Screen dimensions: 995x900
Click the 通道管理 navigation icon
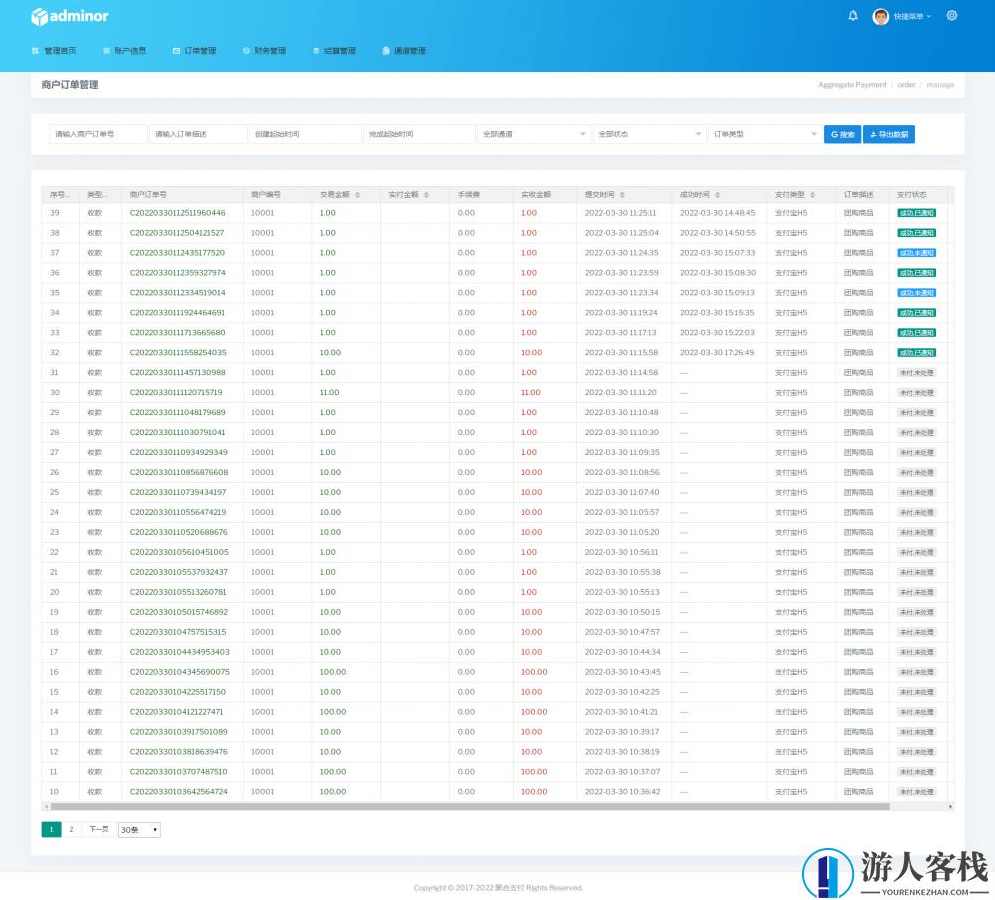(x=387, y=50)
